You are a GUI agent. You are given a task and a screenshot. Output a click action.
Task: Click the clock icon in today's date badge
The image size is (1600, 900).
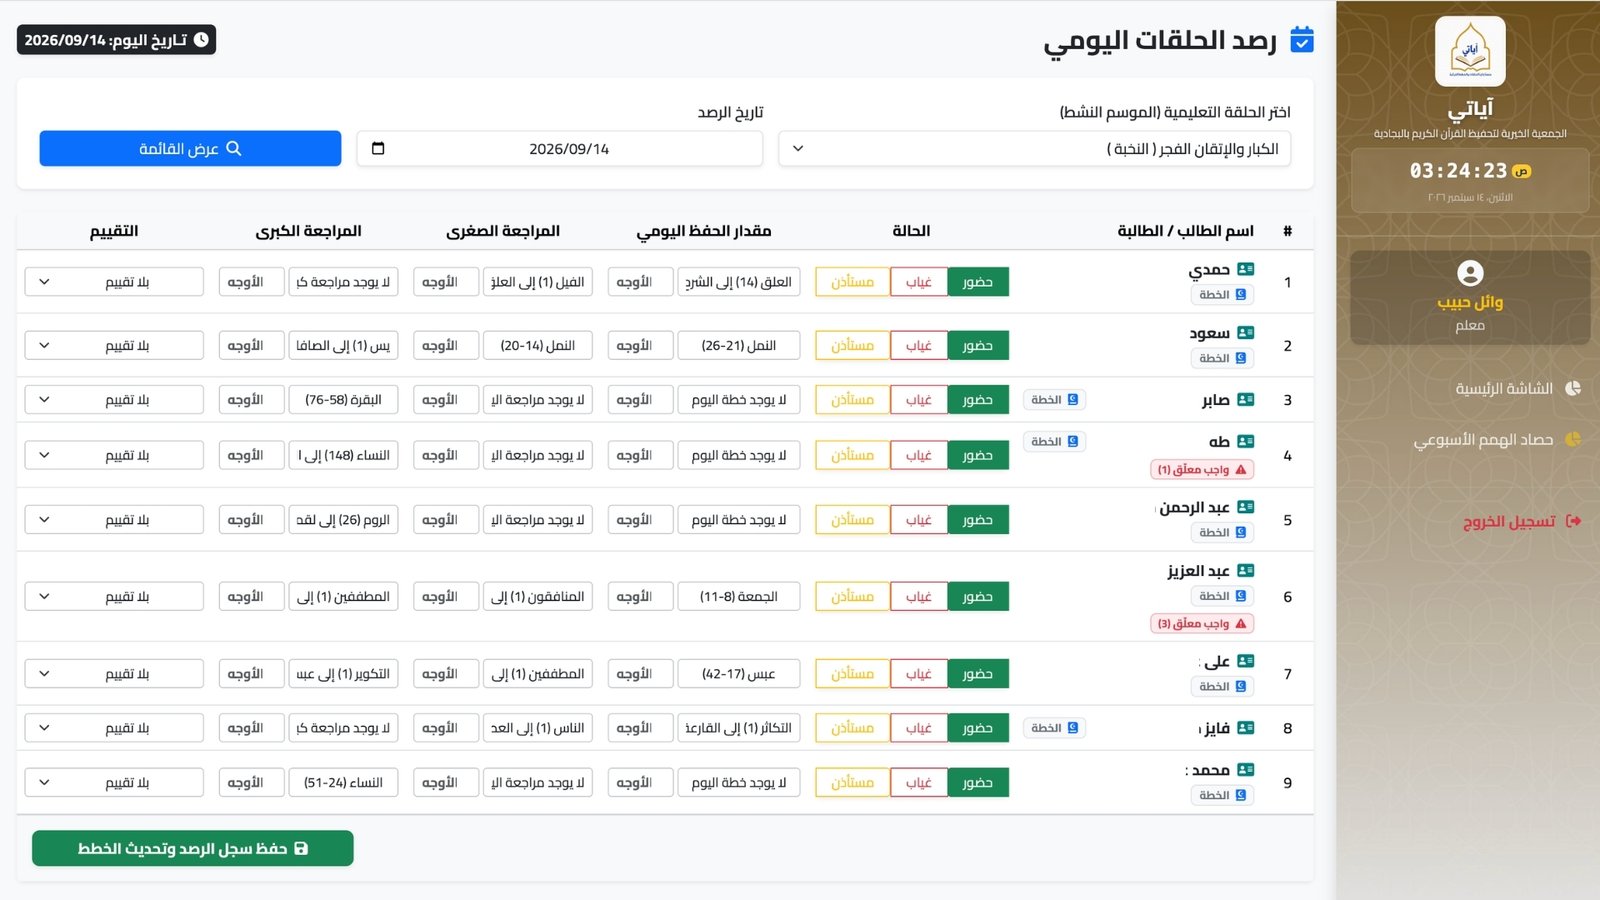coord(201,40)
